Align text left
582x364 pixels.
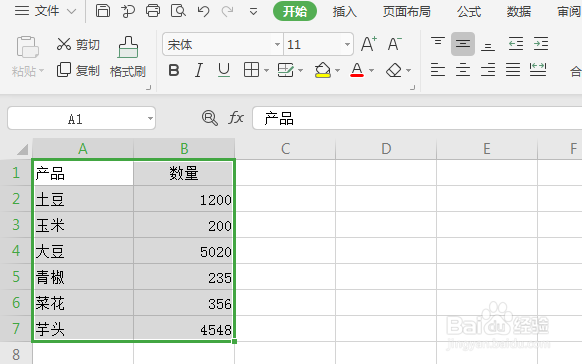point(438,70)
